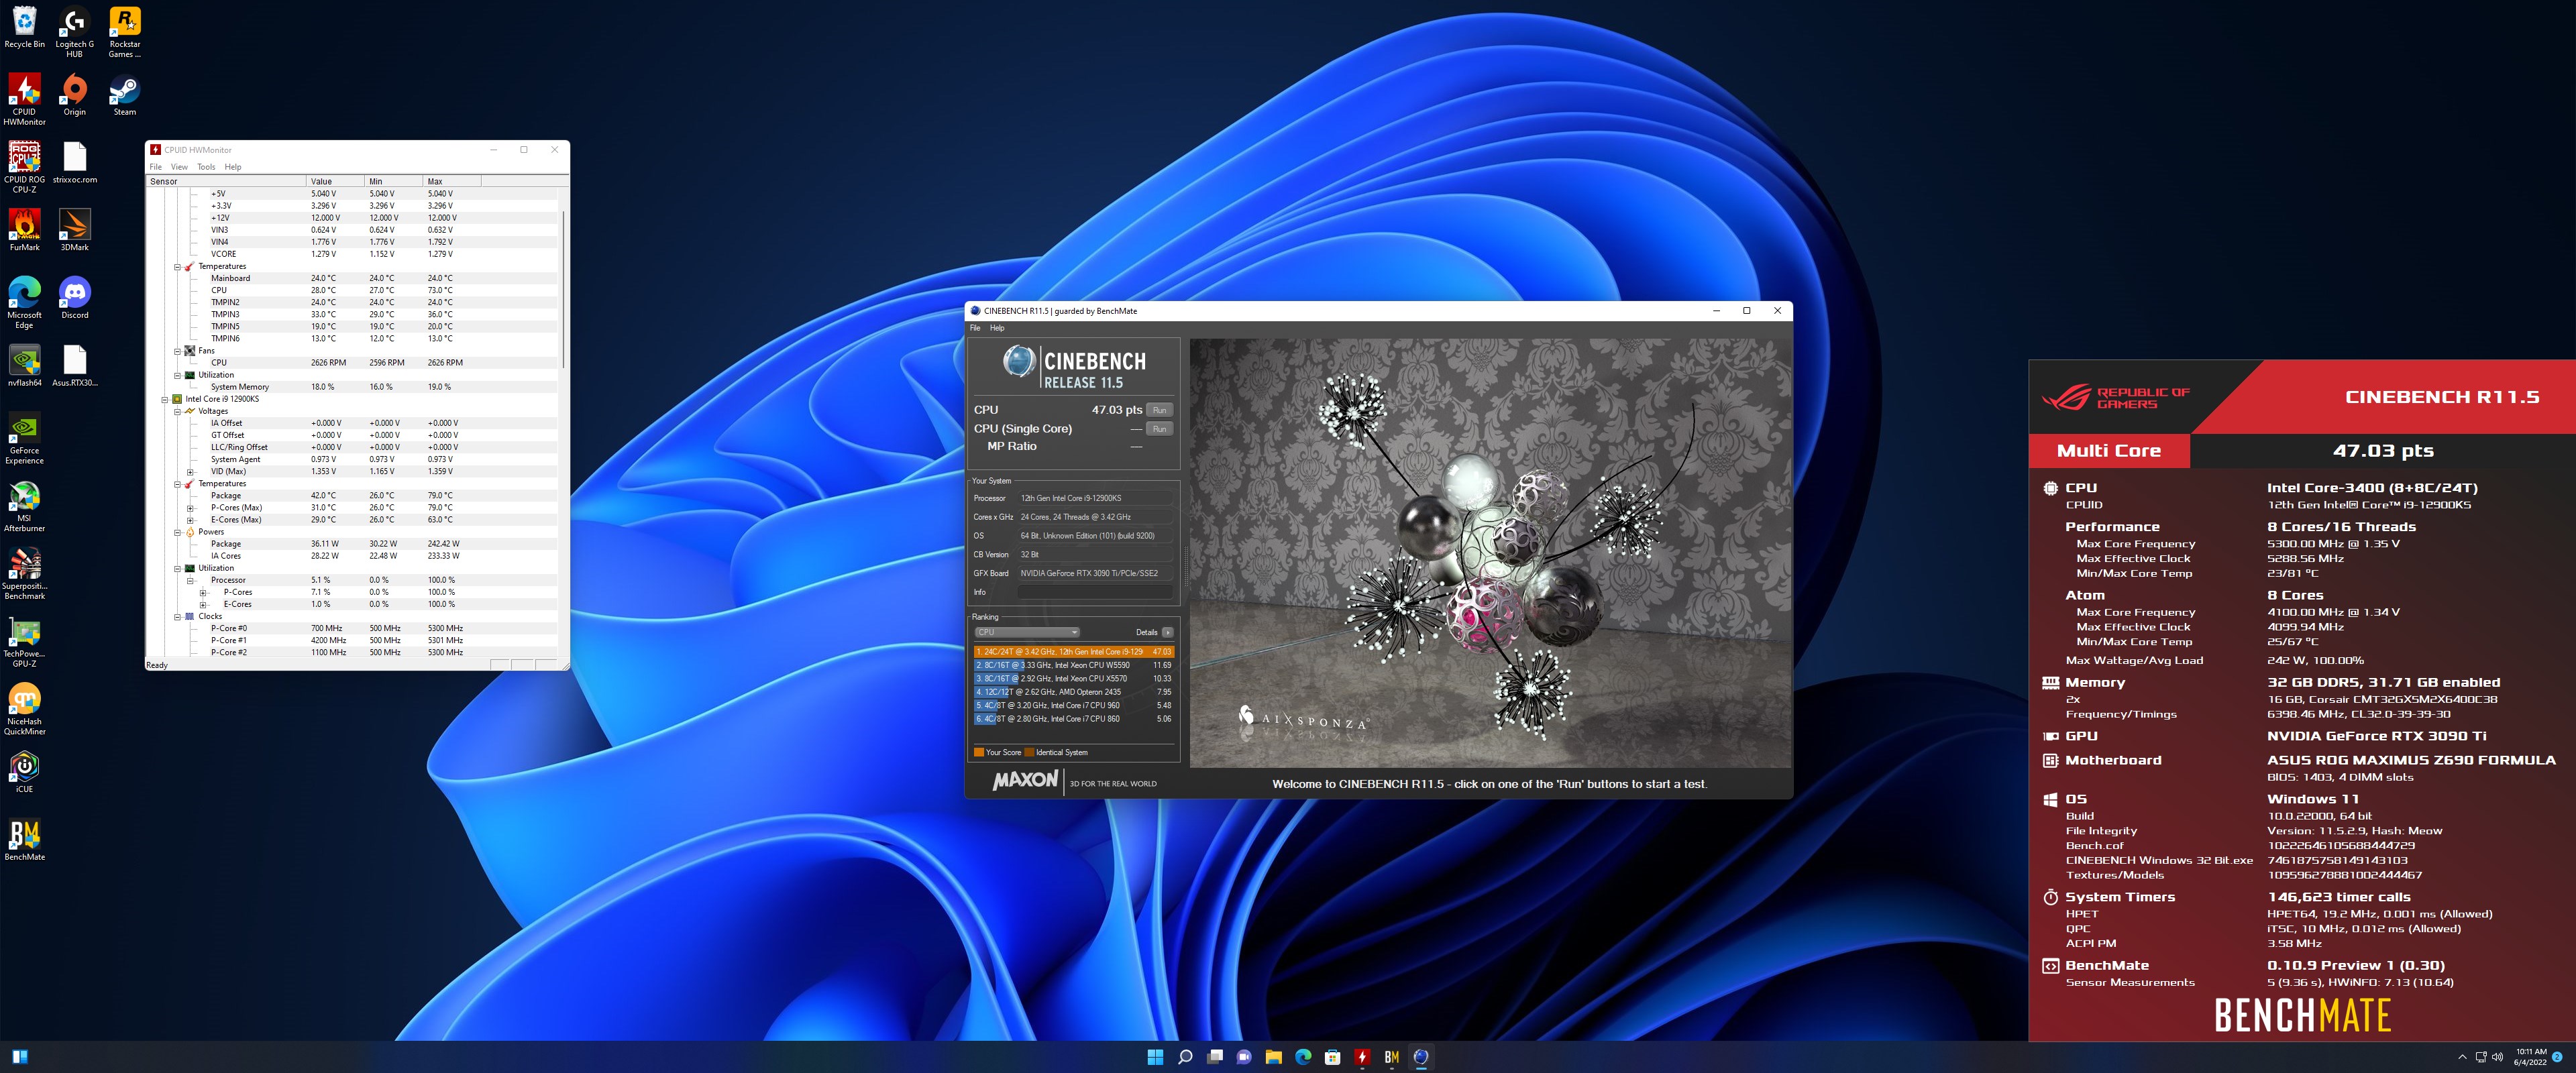Viewport: 2576px width, 1073px height.
Task: Select the 3DMark desktop icon
Action: click(74, 230)
